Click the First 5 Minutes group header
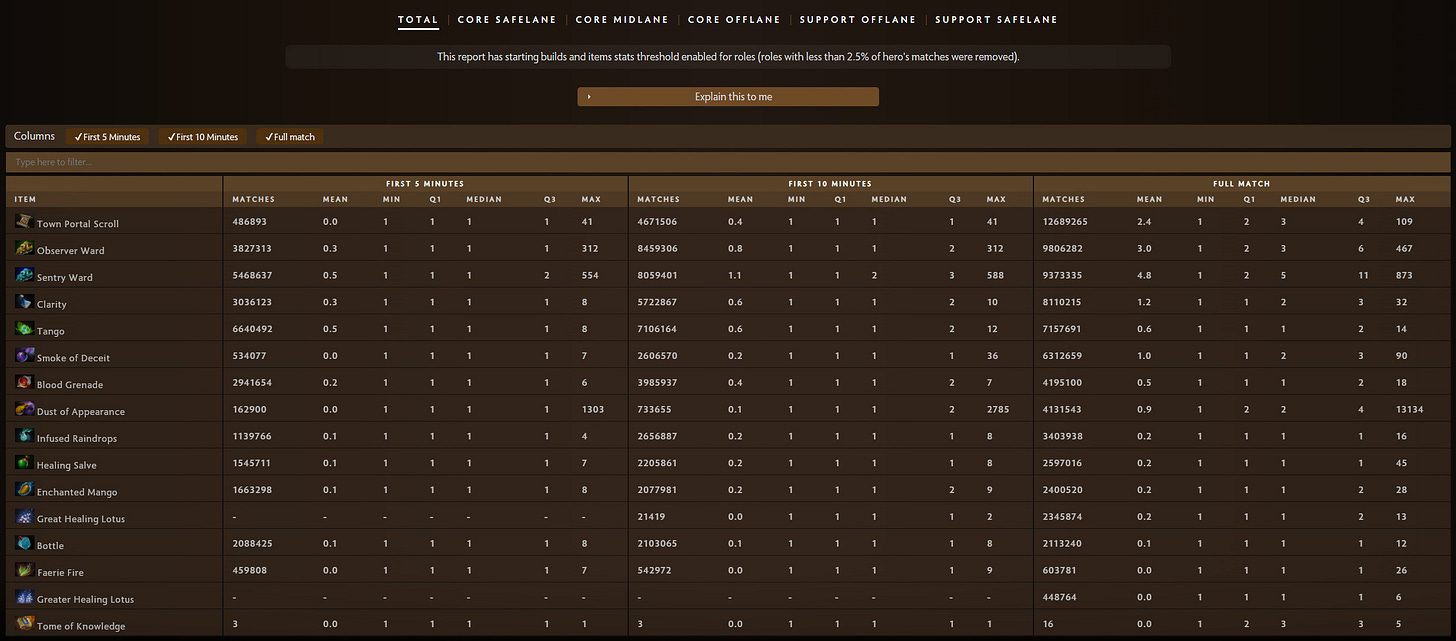The width and height of the screenshot is (1456, 641). [x=425, y=184]
